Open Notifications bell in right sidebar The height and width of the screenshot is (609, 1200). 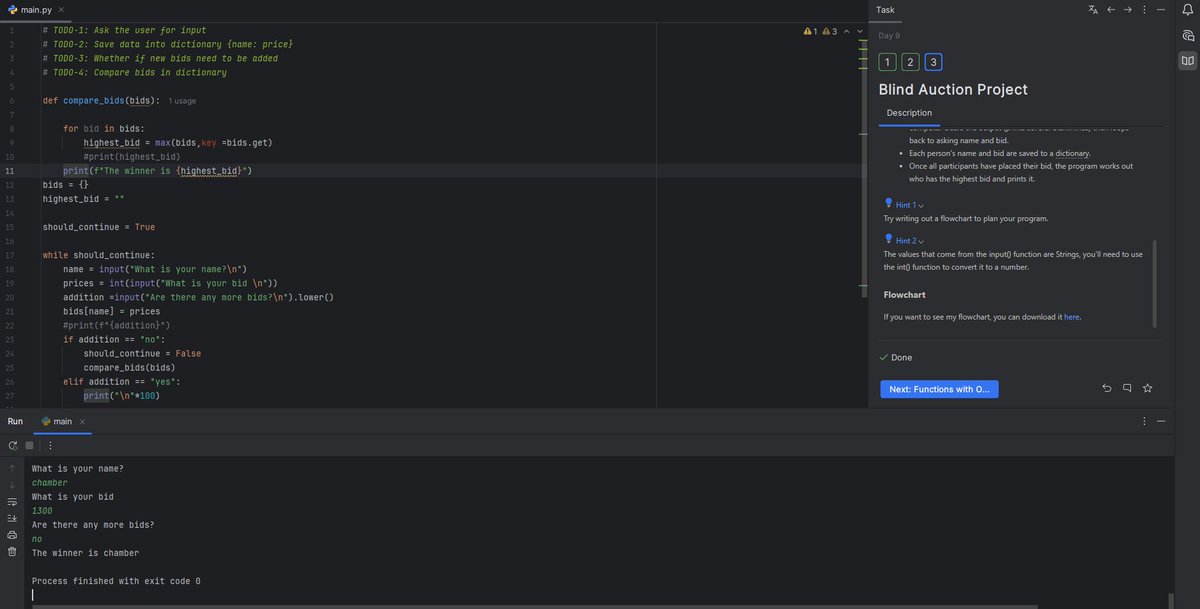click(1188, 10)
